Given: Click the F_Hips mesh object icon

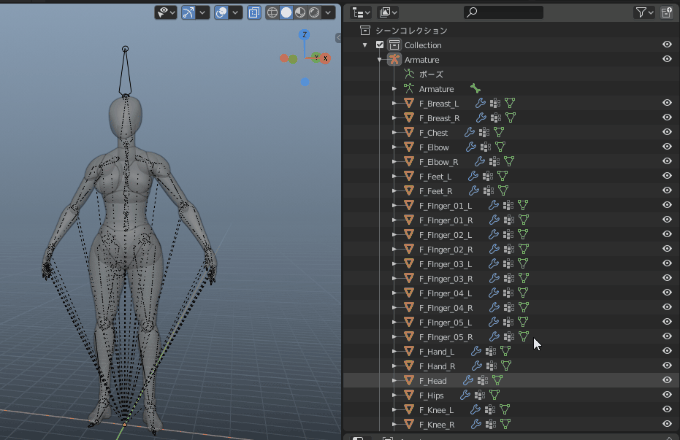Looking at the screenshot, I should coord(409,395).
